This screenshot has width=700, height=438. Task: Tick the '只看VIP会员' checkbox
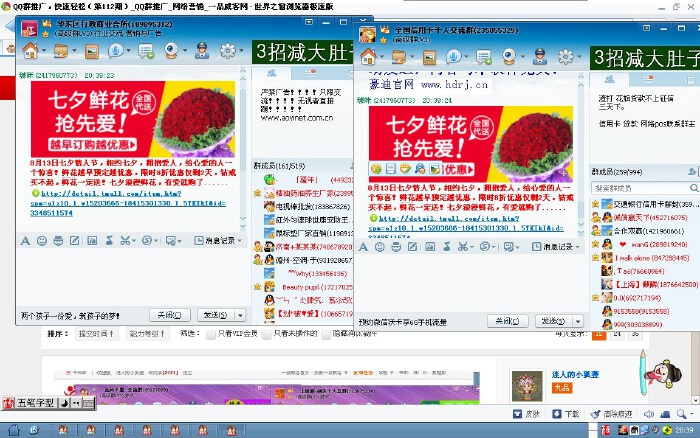(211, 334)
